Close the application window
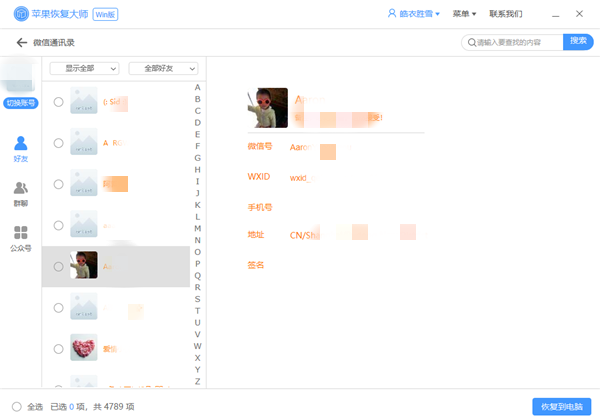600x420 pixels. [579, 14]
